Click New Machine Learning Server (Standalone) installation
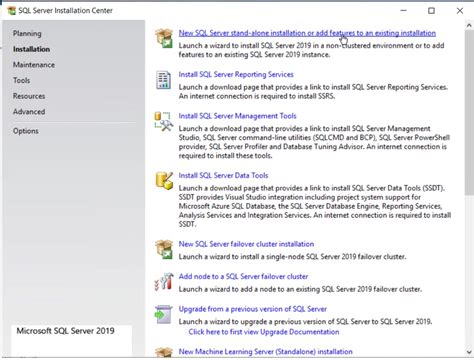Viewport: 474px width, 360px height. click(265, 352)
